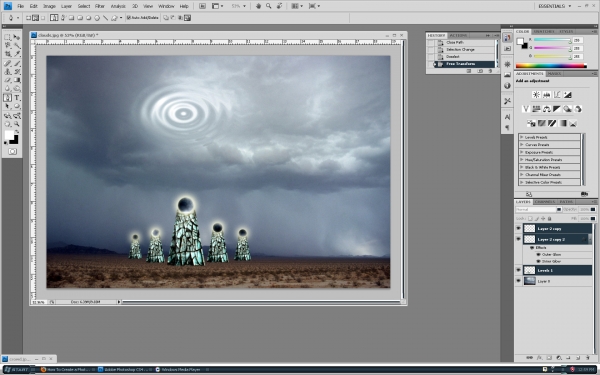Toggle Outer Glow effect visibility
The height and width of the screenshot is (375, 600).
[539, 254]
